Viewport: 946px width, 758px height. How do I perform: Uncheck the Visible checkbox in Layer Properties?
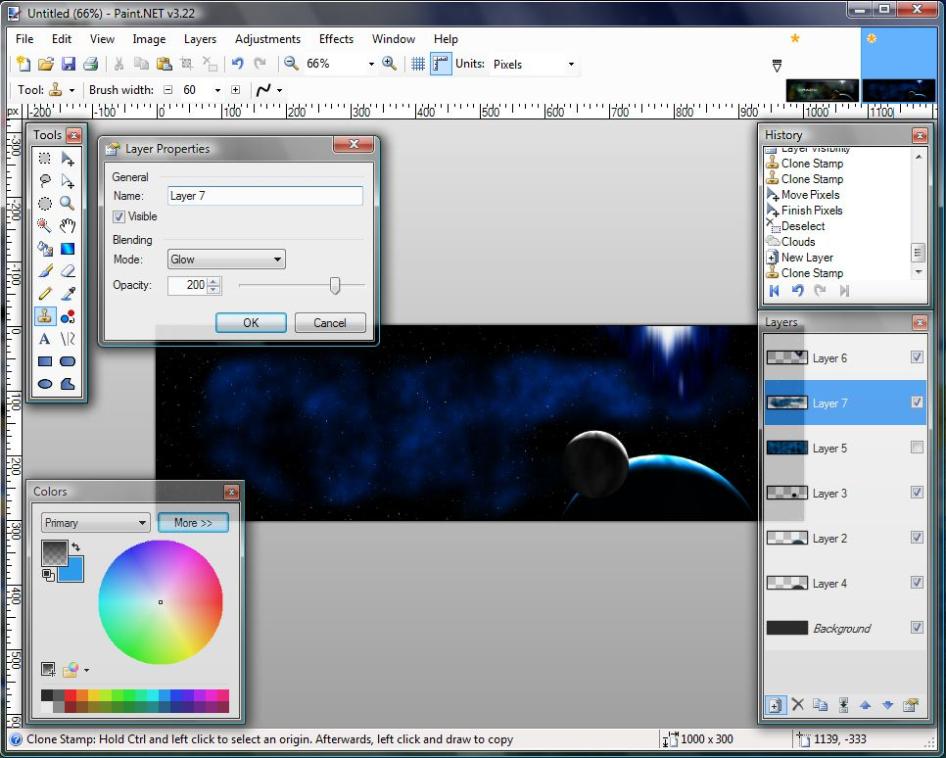[x=119, y=217]
